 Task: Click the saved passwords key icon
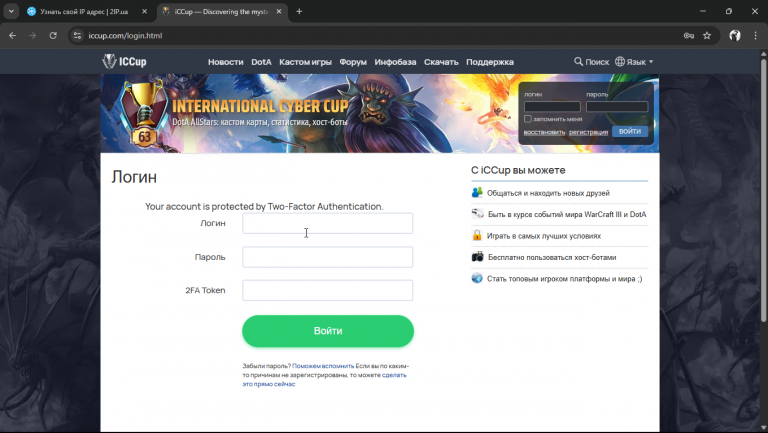pyautogui.click(x=689, y=35)
